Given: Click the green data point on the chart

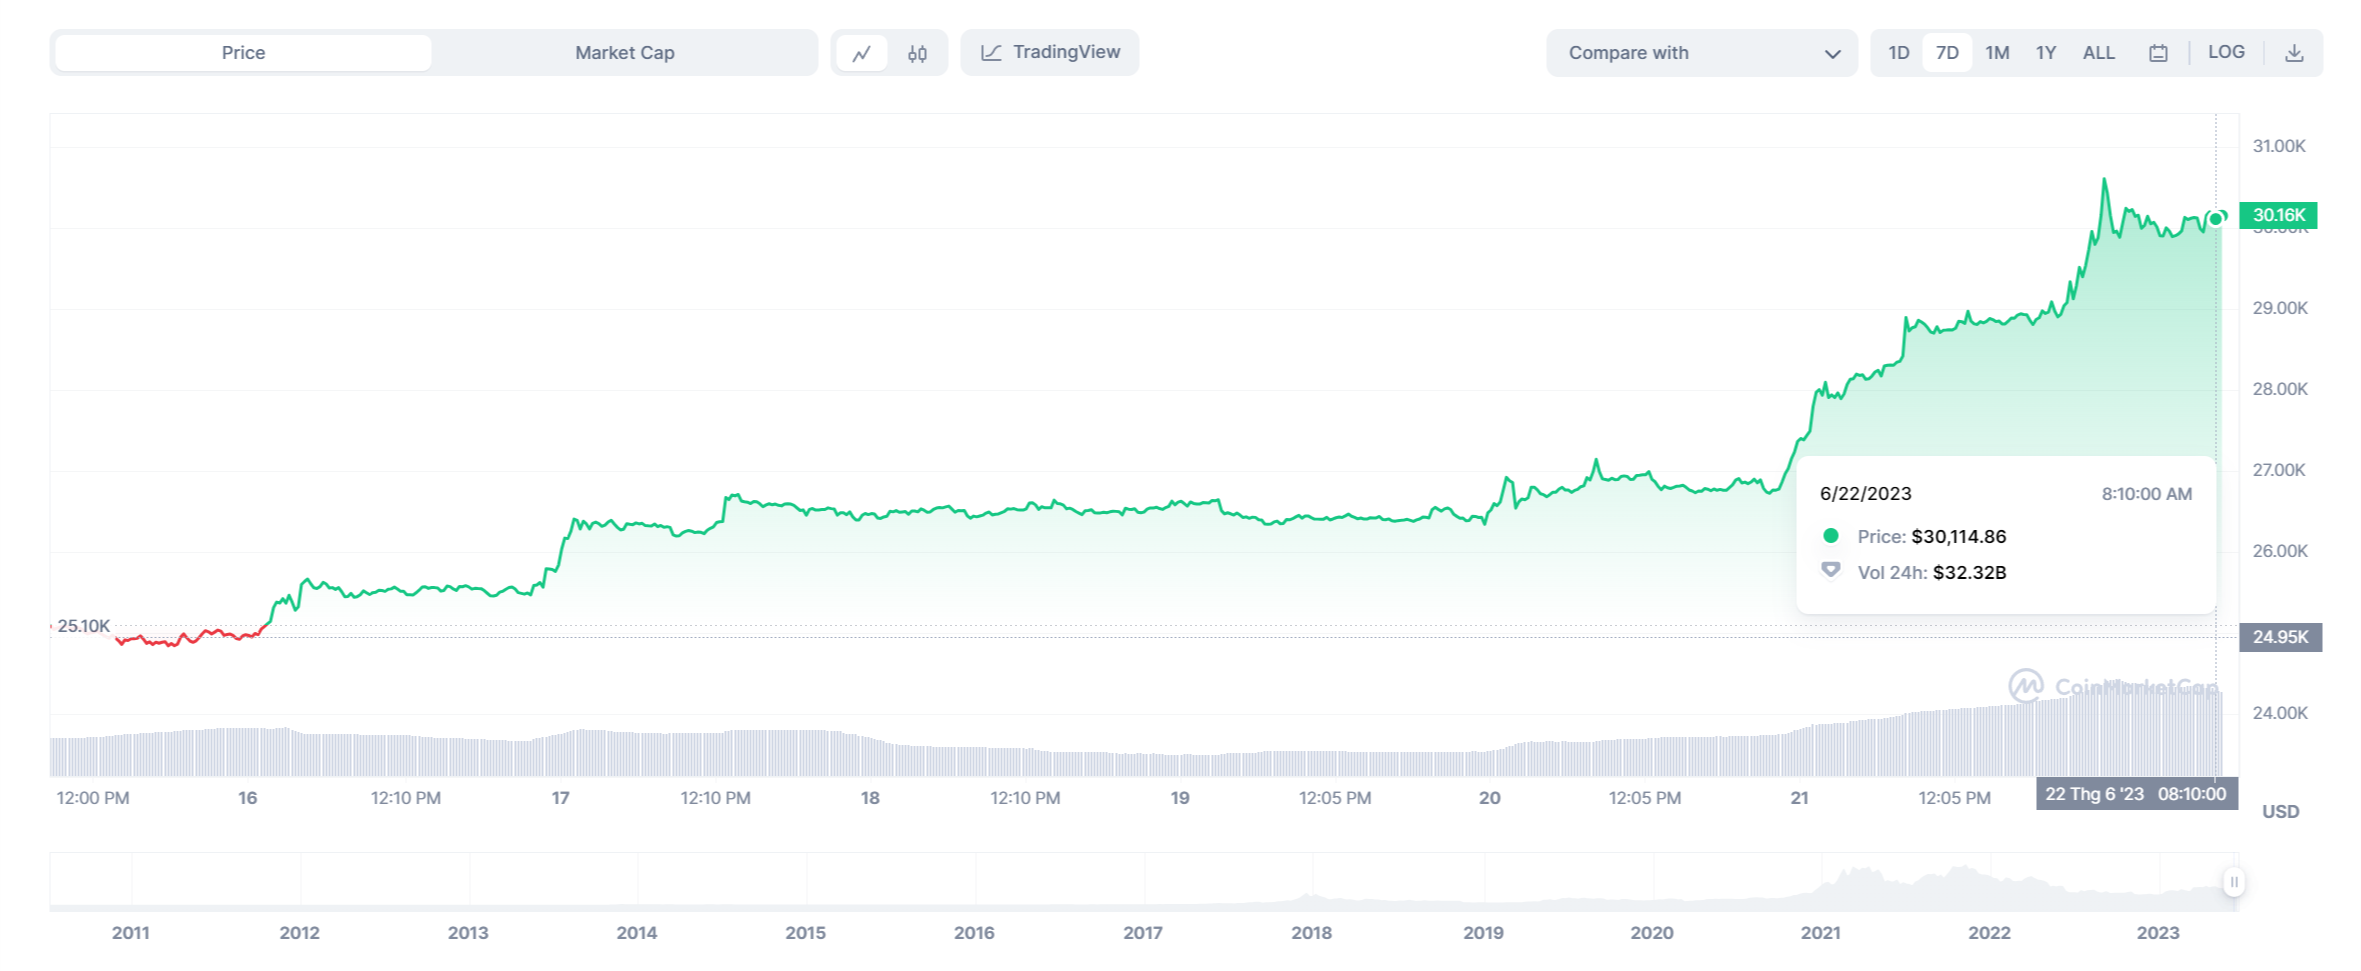Looking at the screenshot, I should point(2216,219).
